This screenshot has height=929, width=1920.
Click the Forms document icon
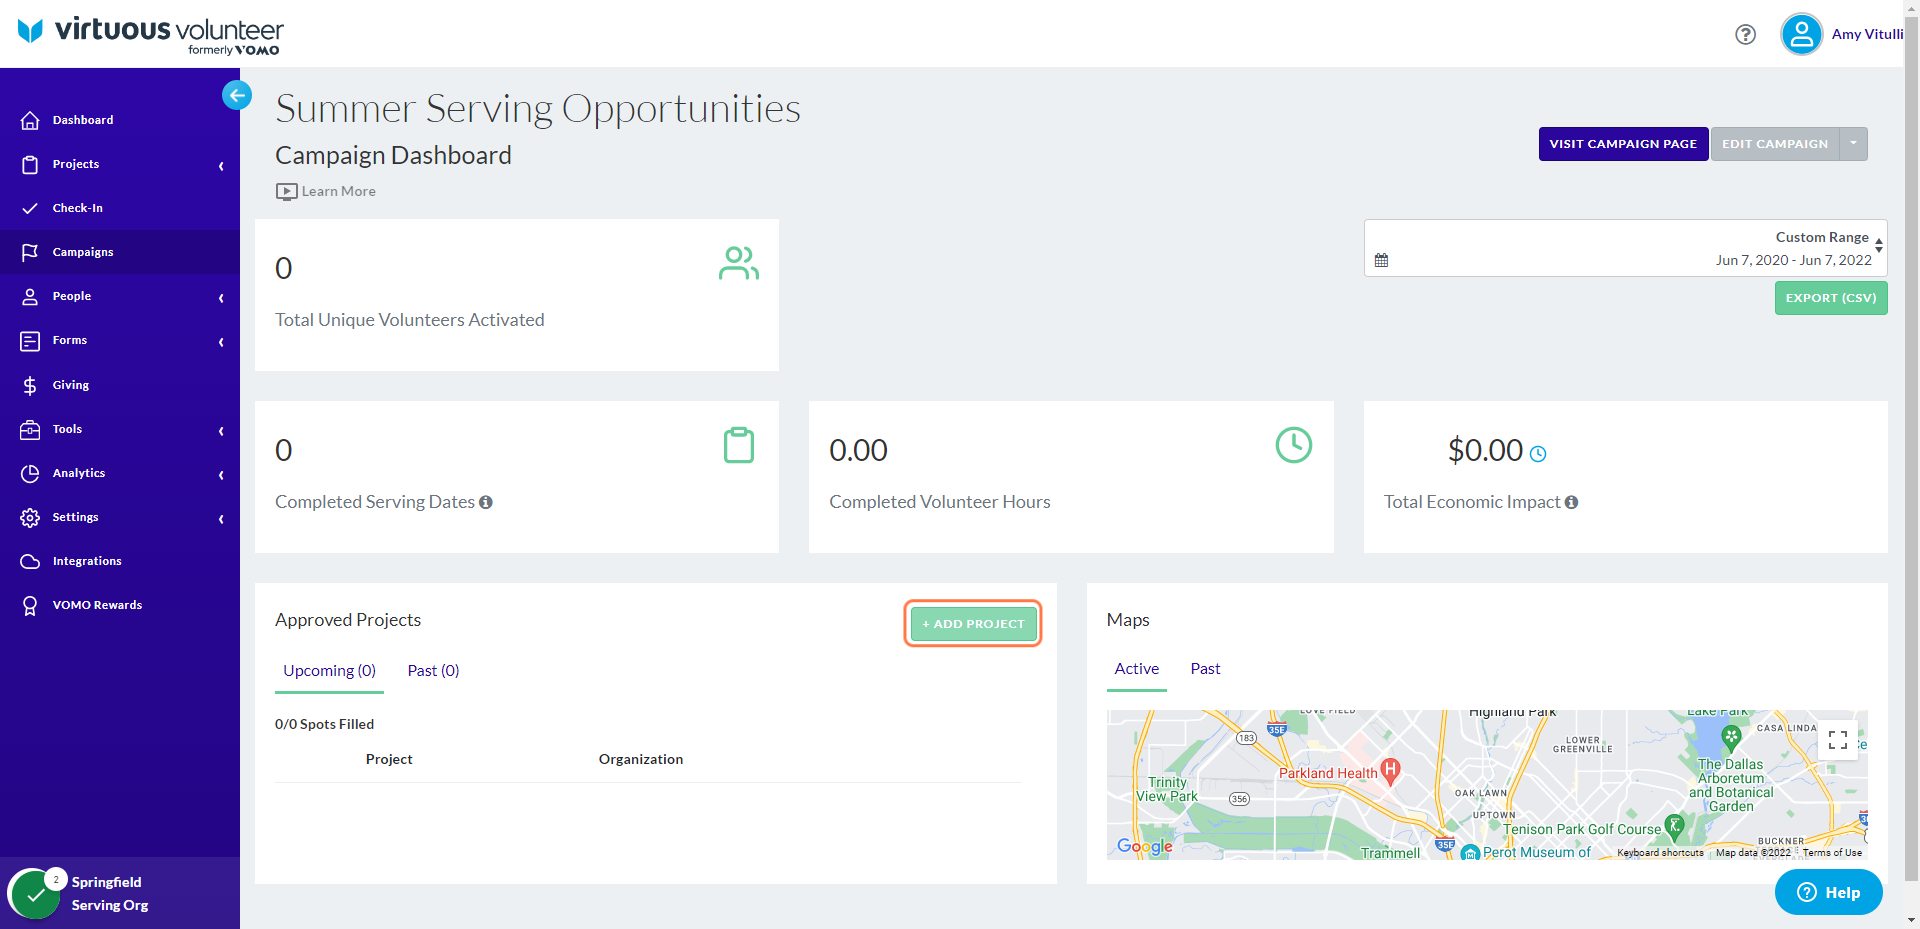pyautogui.click(x=30, y=341)
